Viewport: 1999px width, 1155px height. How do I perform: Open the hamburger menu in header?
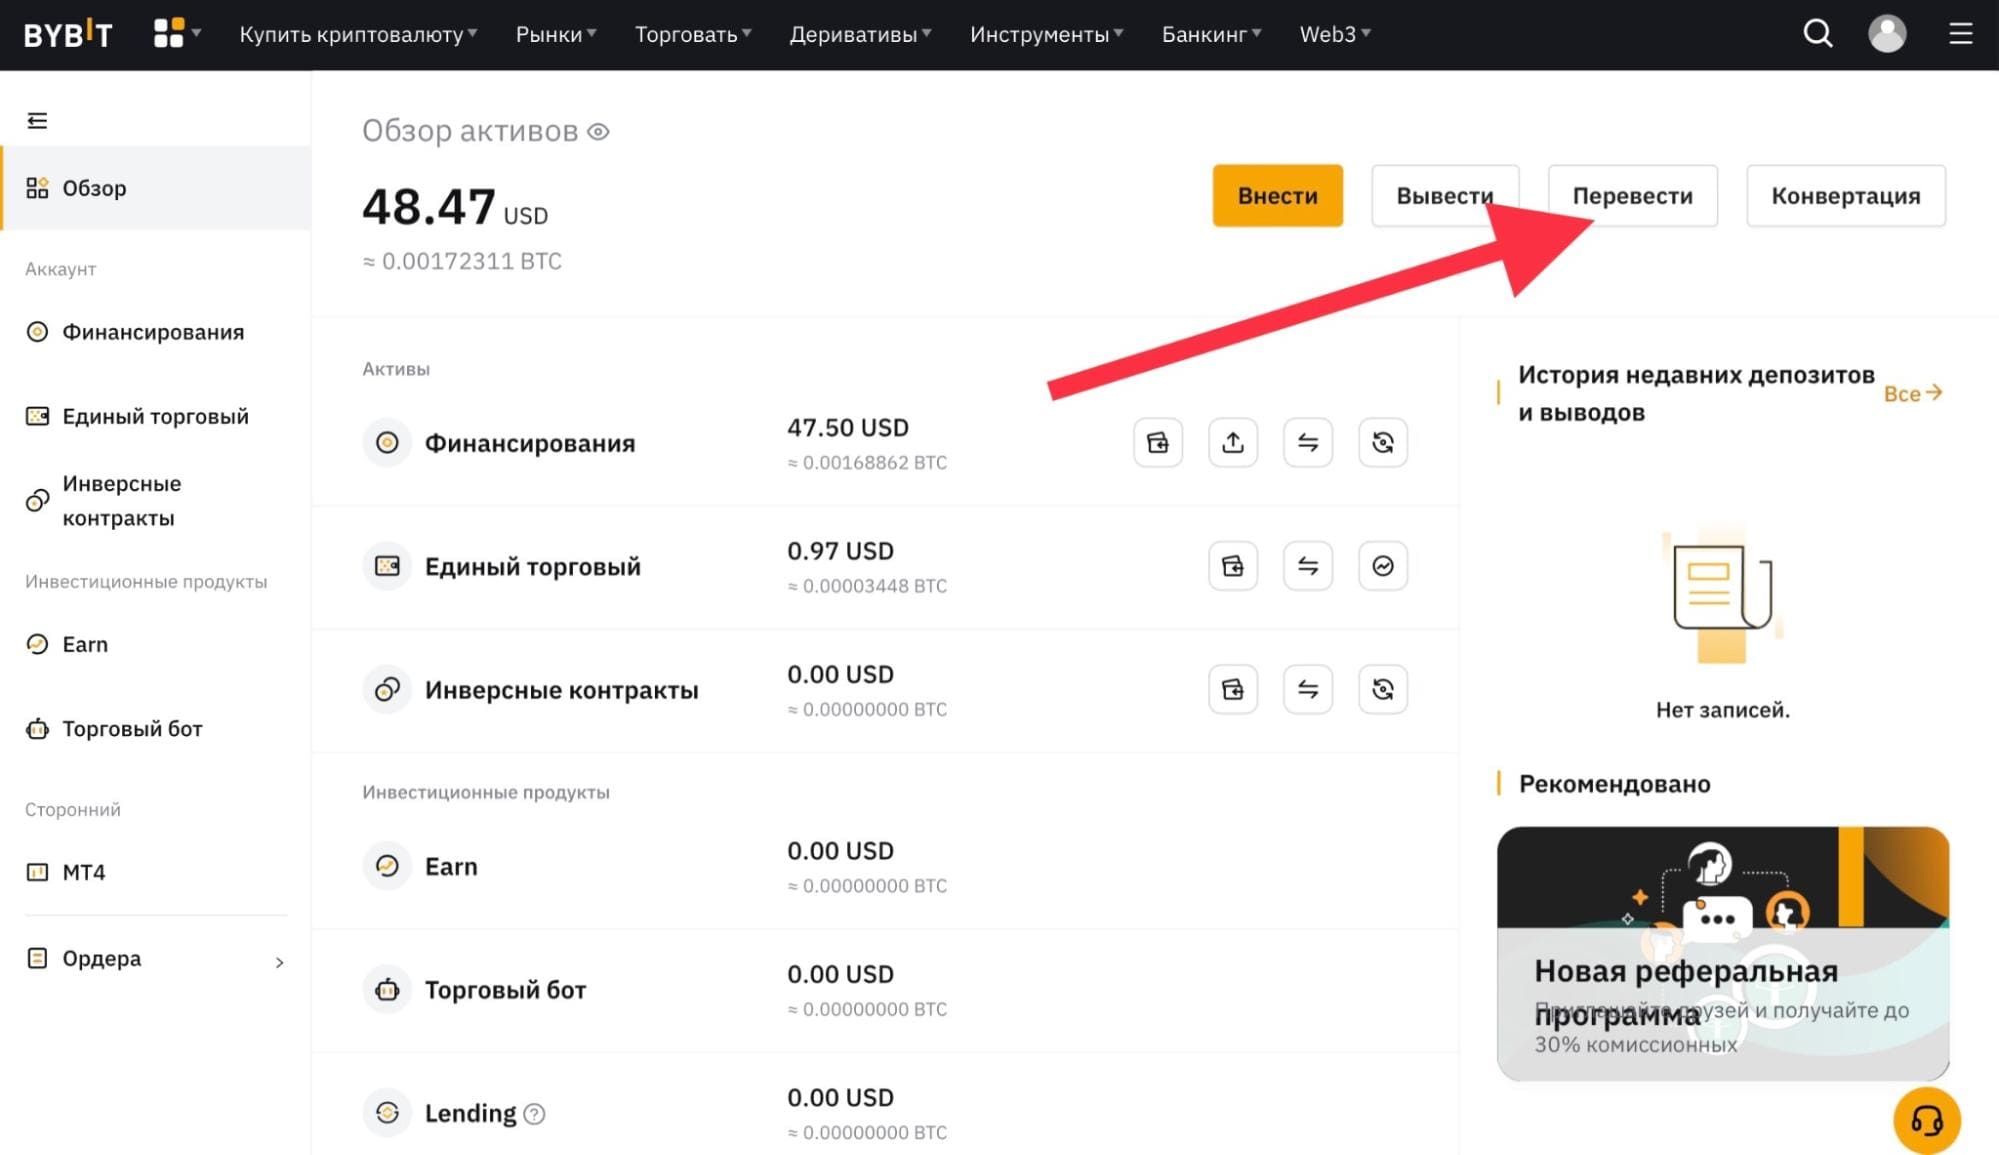[1960, 34]
